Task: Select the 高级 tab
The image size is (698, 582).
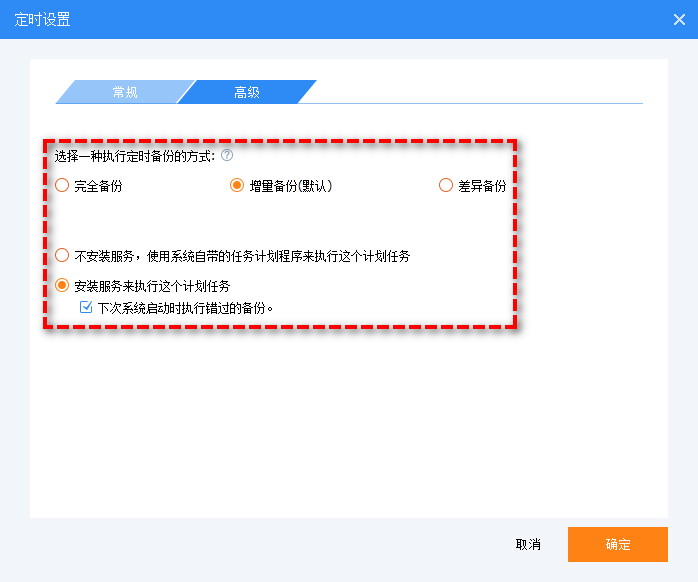Action: [246, 92]
